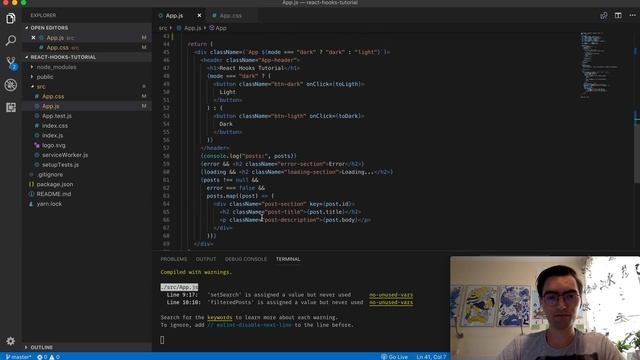Screen dimensions: 640x360
Task: Open index.js file
Action: (x=52, y=136)
